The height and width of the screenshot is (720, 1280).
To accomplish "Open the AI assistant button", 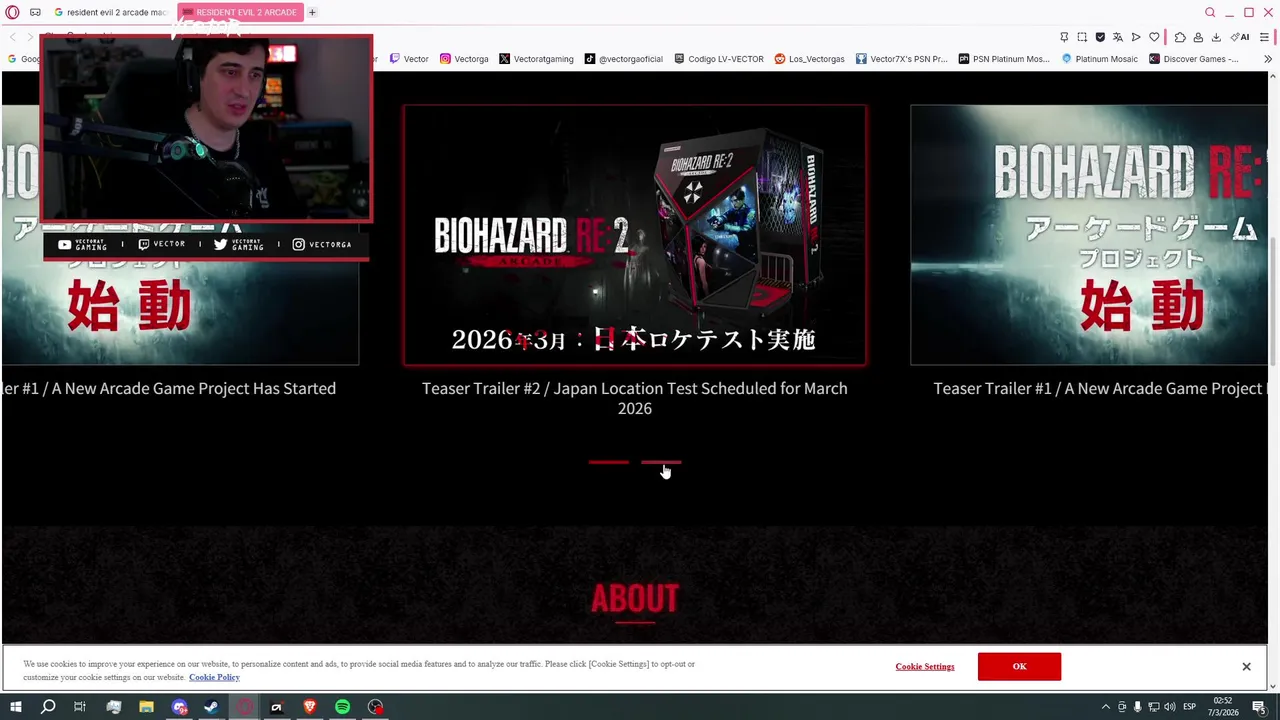I will [x=1240, y=37].
